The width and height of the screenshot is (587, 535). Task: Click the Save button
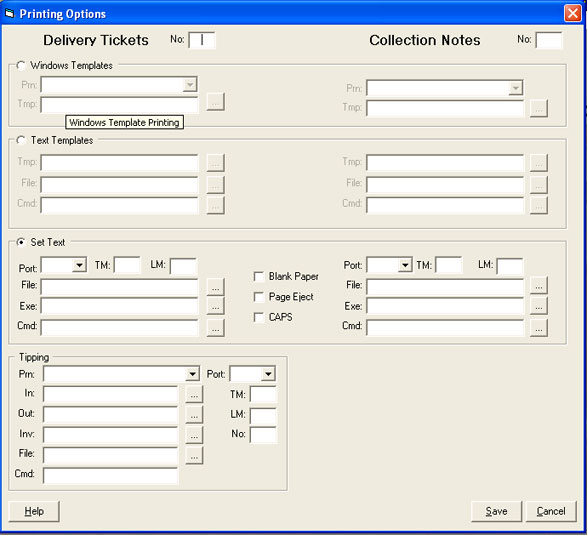[496, 511]
